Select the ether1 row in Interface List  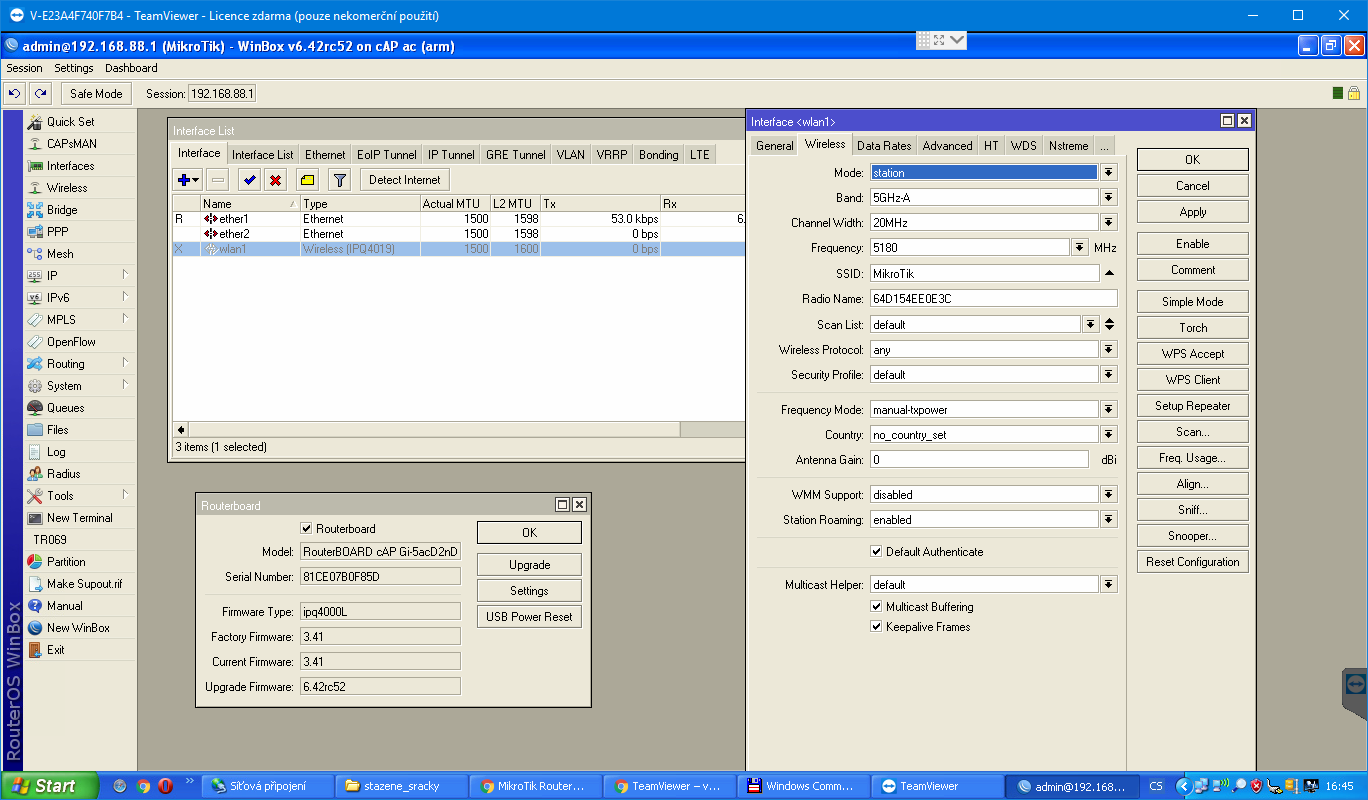pyautogui.click(x=459, y=219)
